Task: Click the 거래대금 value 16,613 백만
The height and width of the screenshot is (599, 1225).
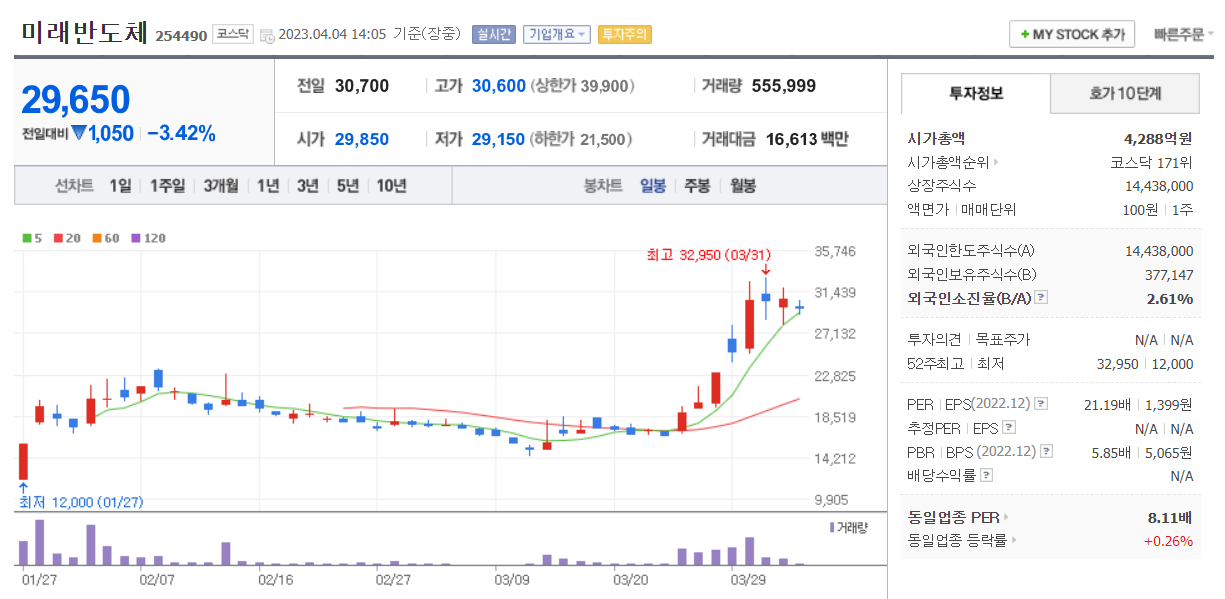Action: pos(806,139)
